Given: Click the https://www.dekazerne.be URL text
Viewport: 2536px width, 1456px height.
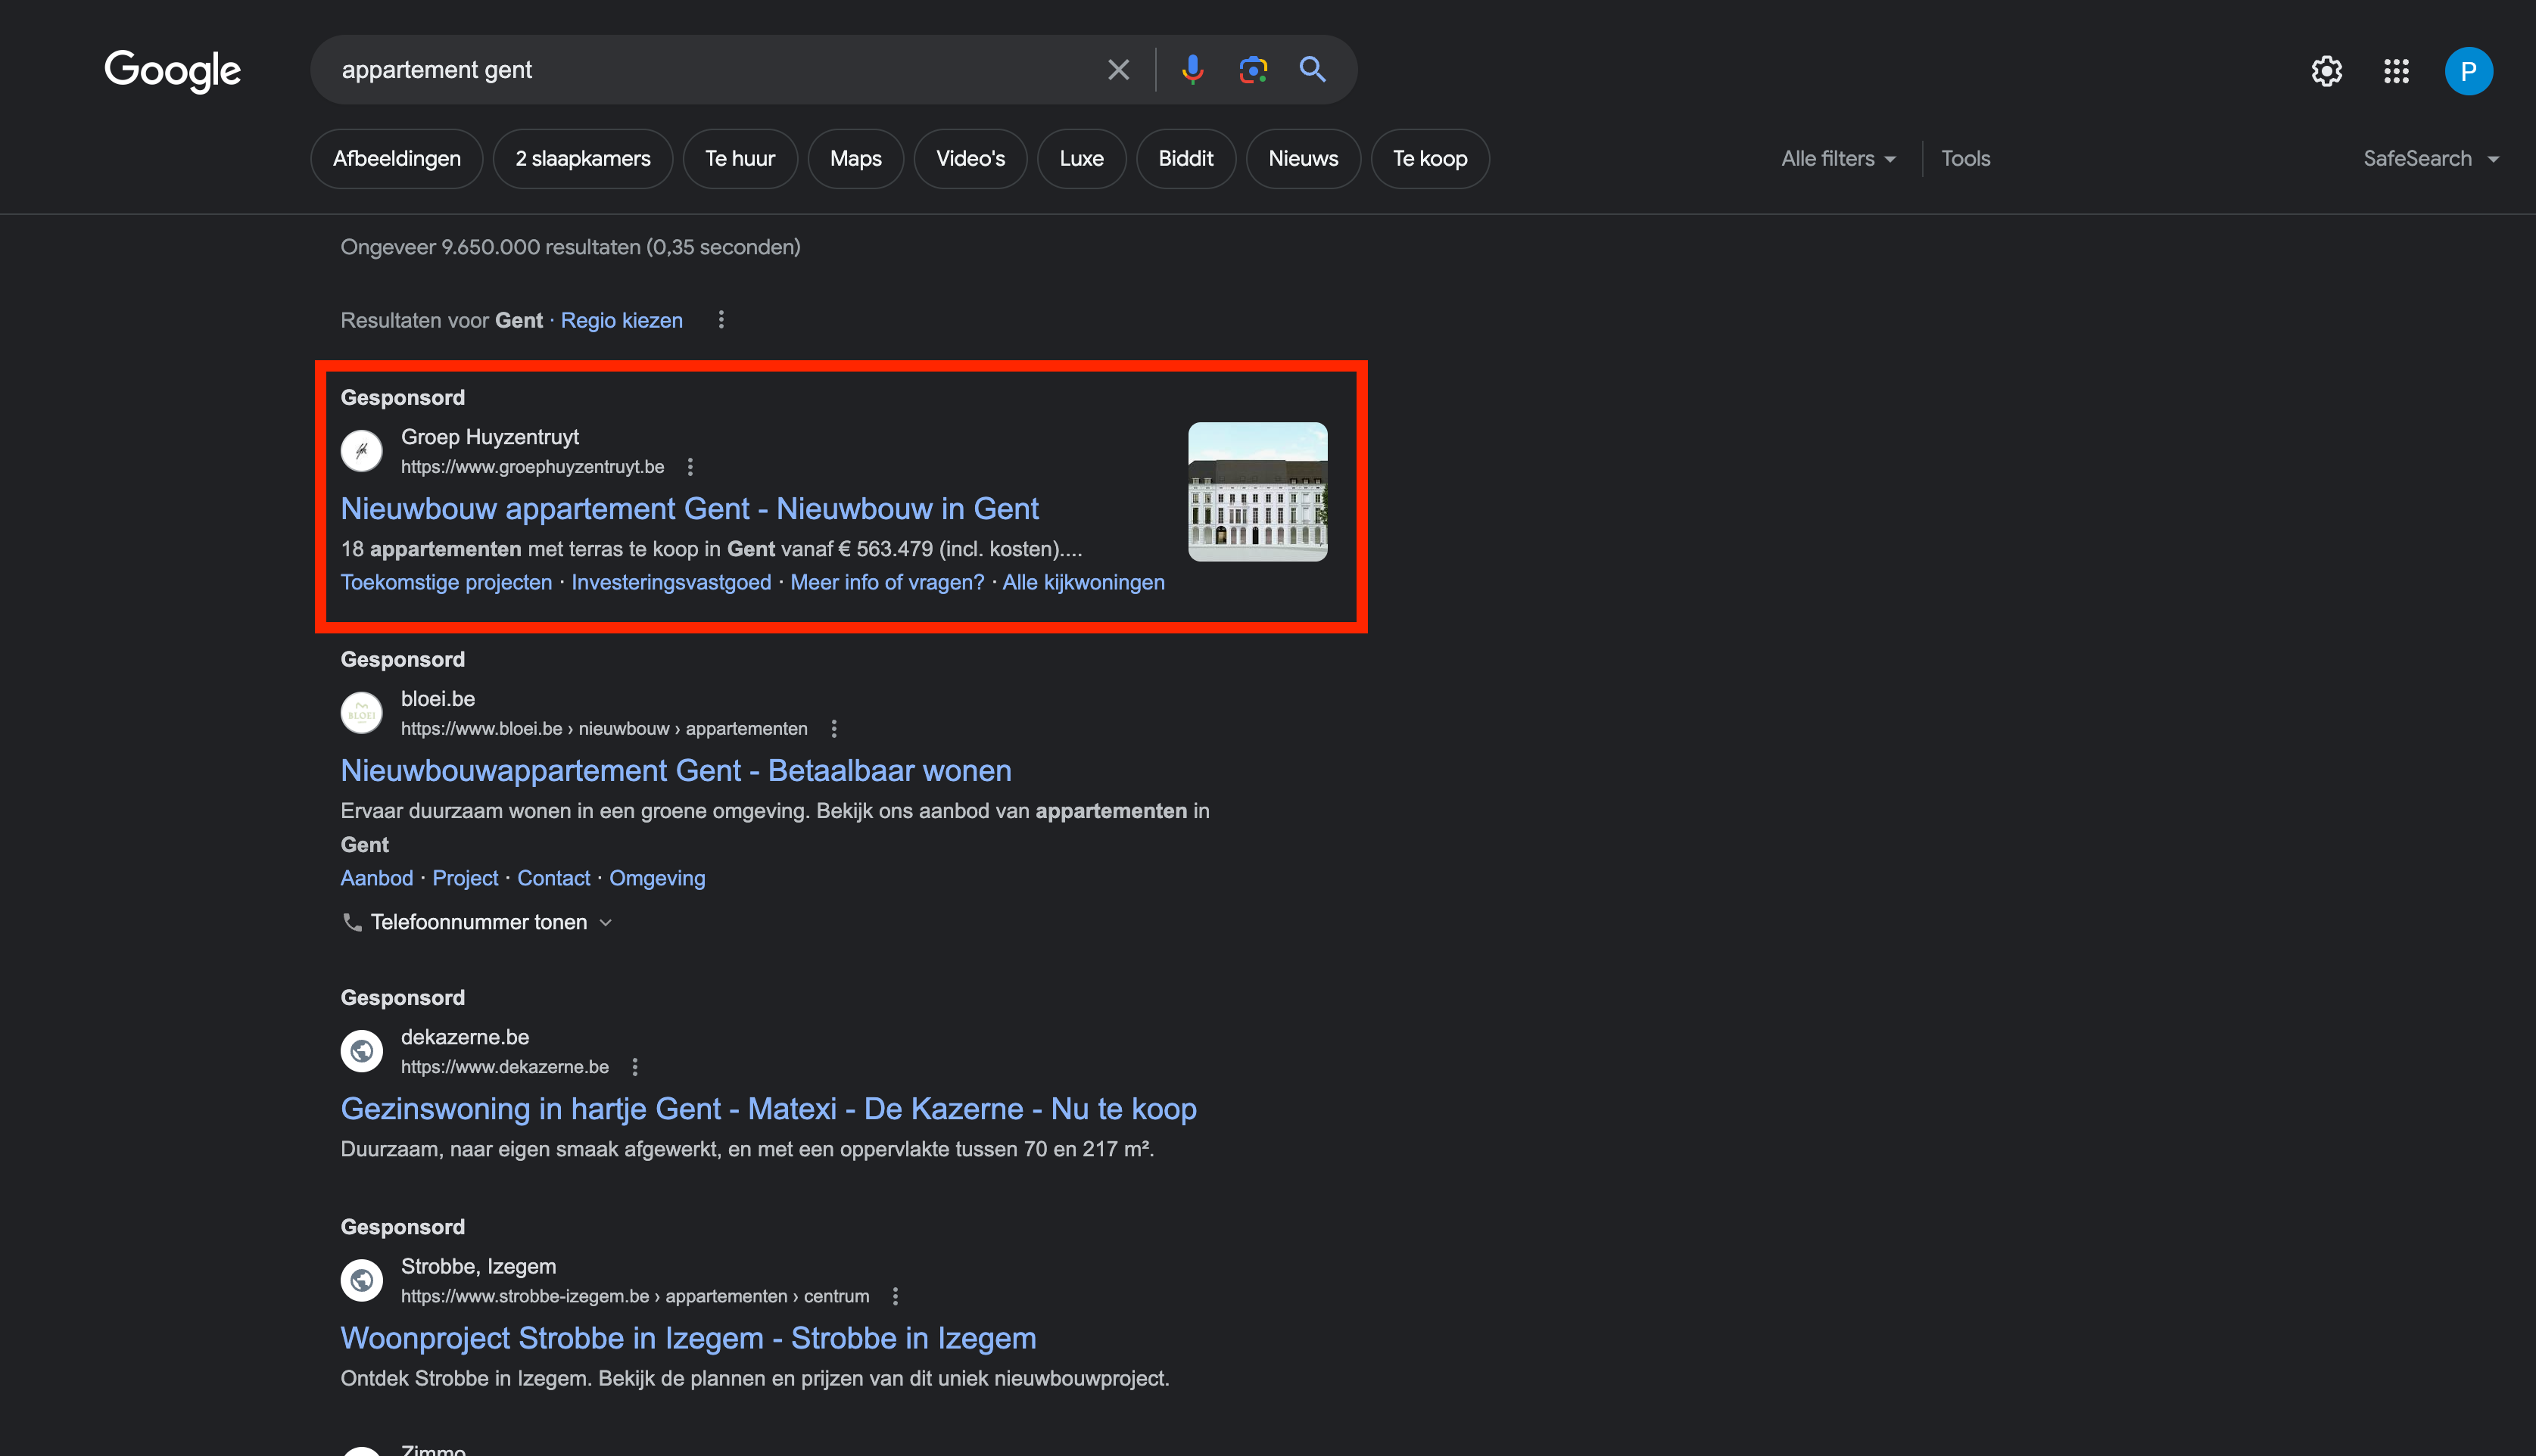Looking at the screenshot, I should pos(505,1067).
